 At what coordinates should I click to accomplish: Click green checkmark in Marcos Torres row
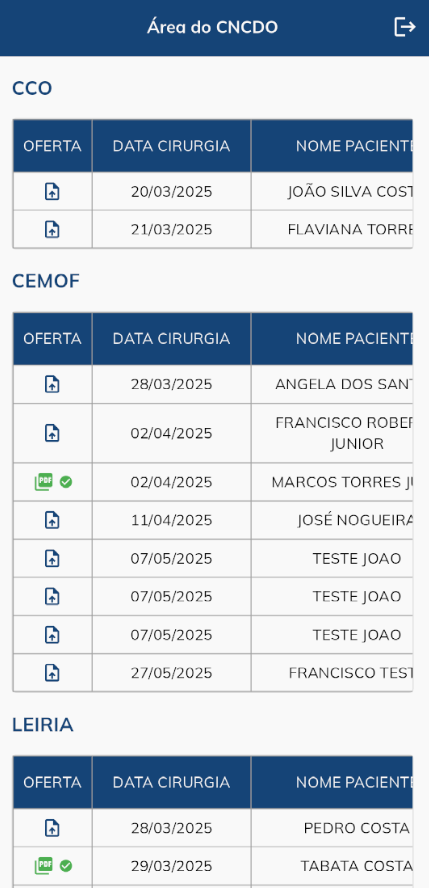pyautogui.click(x=66, y=482)
